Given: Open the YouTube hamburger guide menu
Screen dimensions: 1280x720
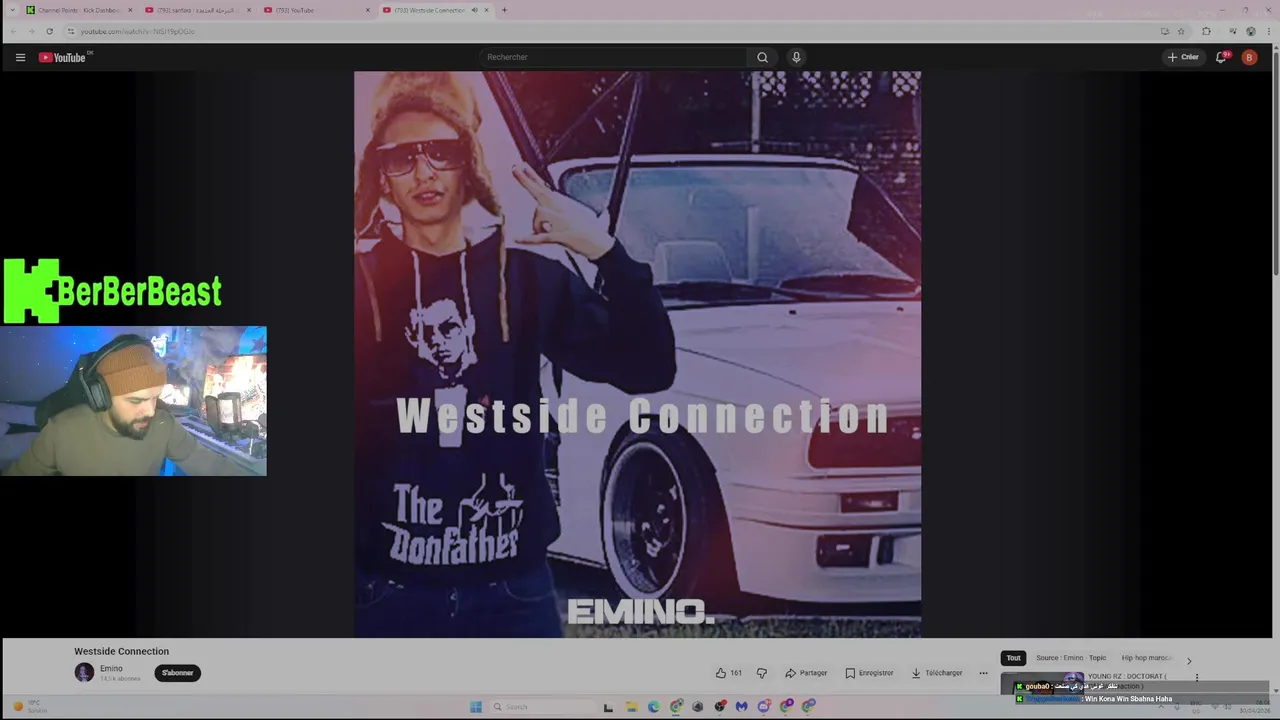Looking at the screenshot, I should (20, 57).
